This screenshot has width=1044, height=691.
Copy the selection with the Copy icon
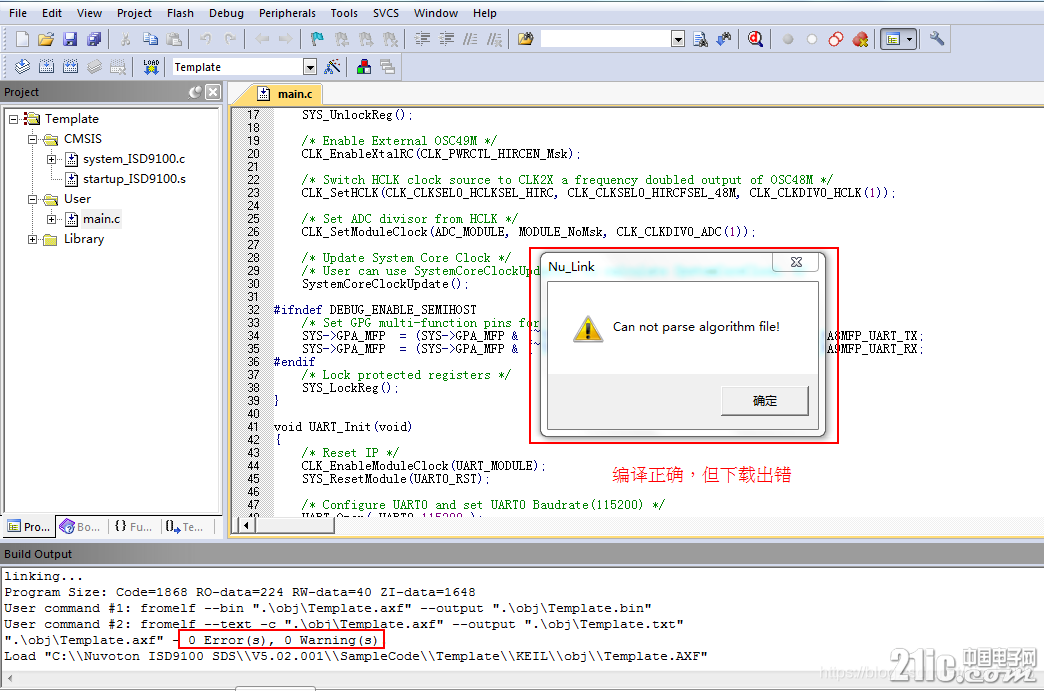[x=150, y=39]
